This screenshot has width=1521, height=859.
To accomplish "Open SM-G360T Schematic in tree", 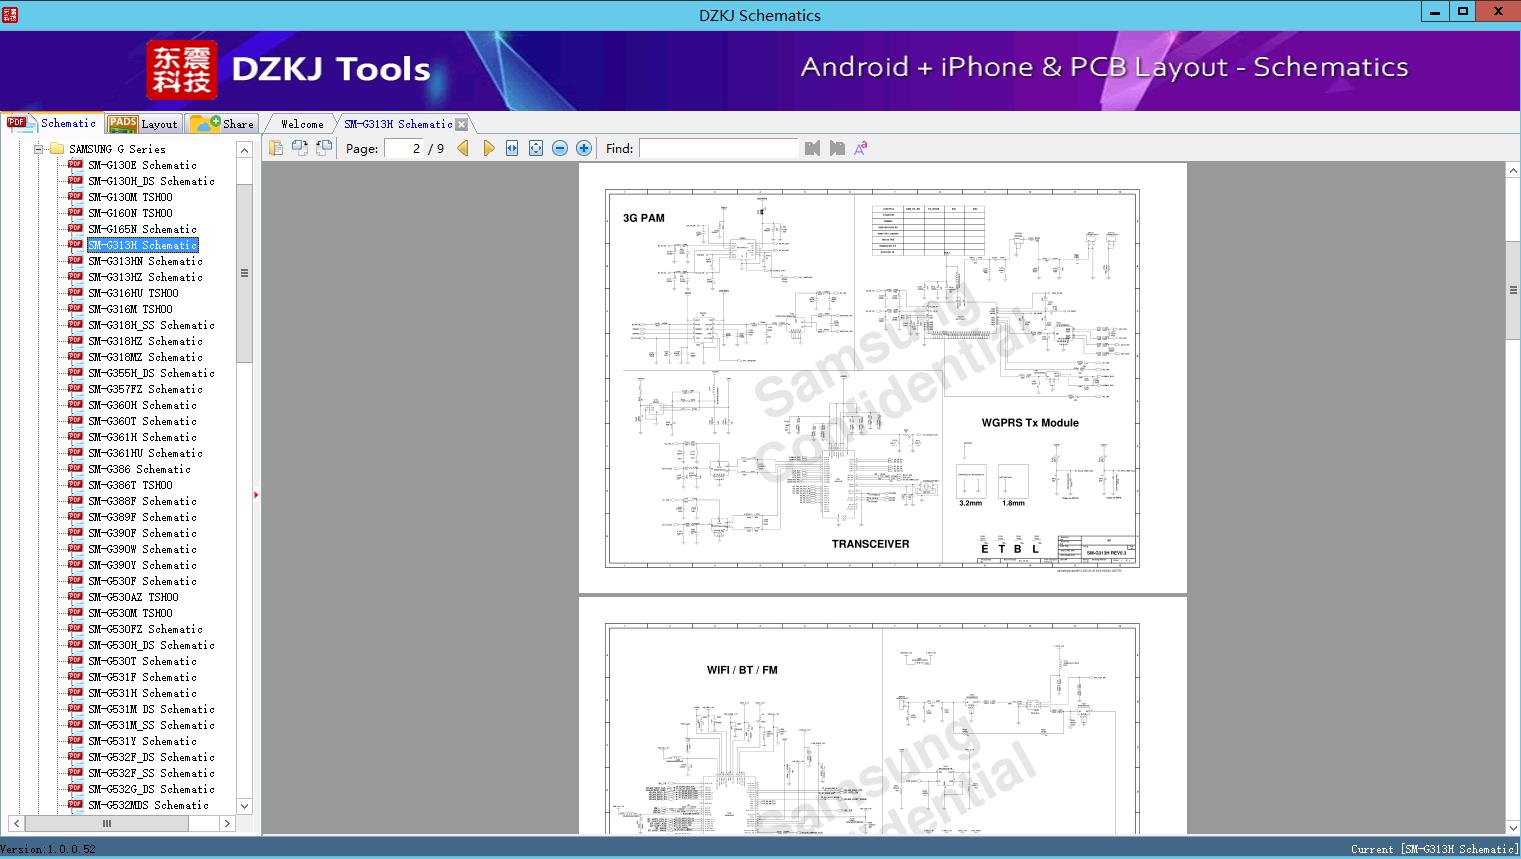I will tap(142, 421).
